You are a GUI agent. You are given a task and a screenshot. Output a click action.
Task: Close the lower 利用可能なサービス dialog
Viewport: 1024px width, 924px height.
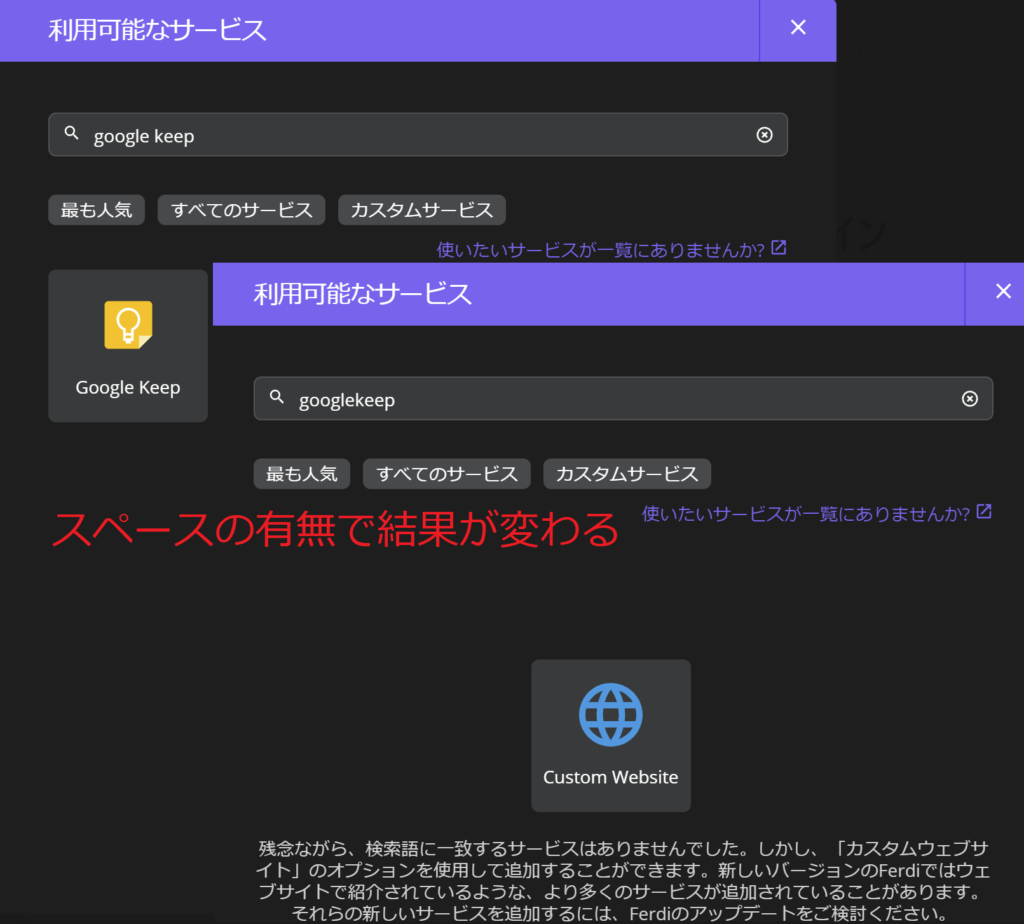click(1003, 291)
